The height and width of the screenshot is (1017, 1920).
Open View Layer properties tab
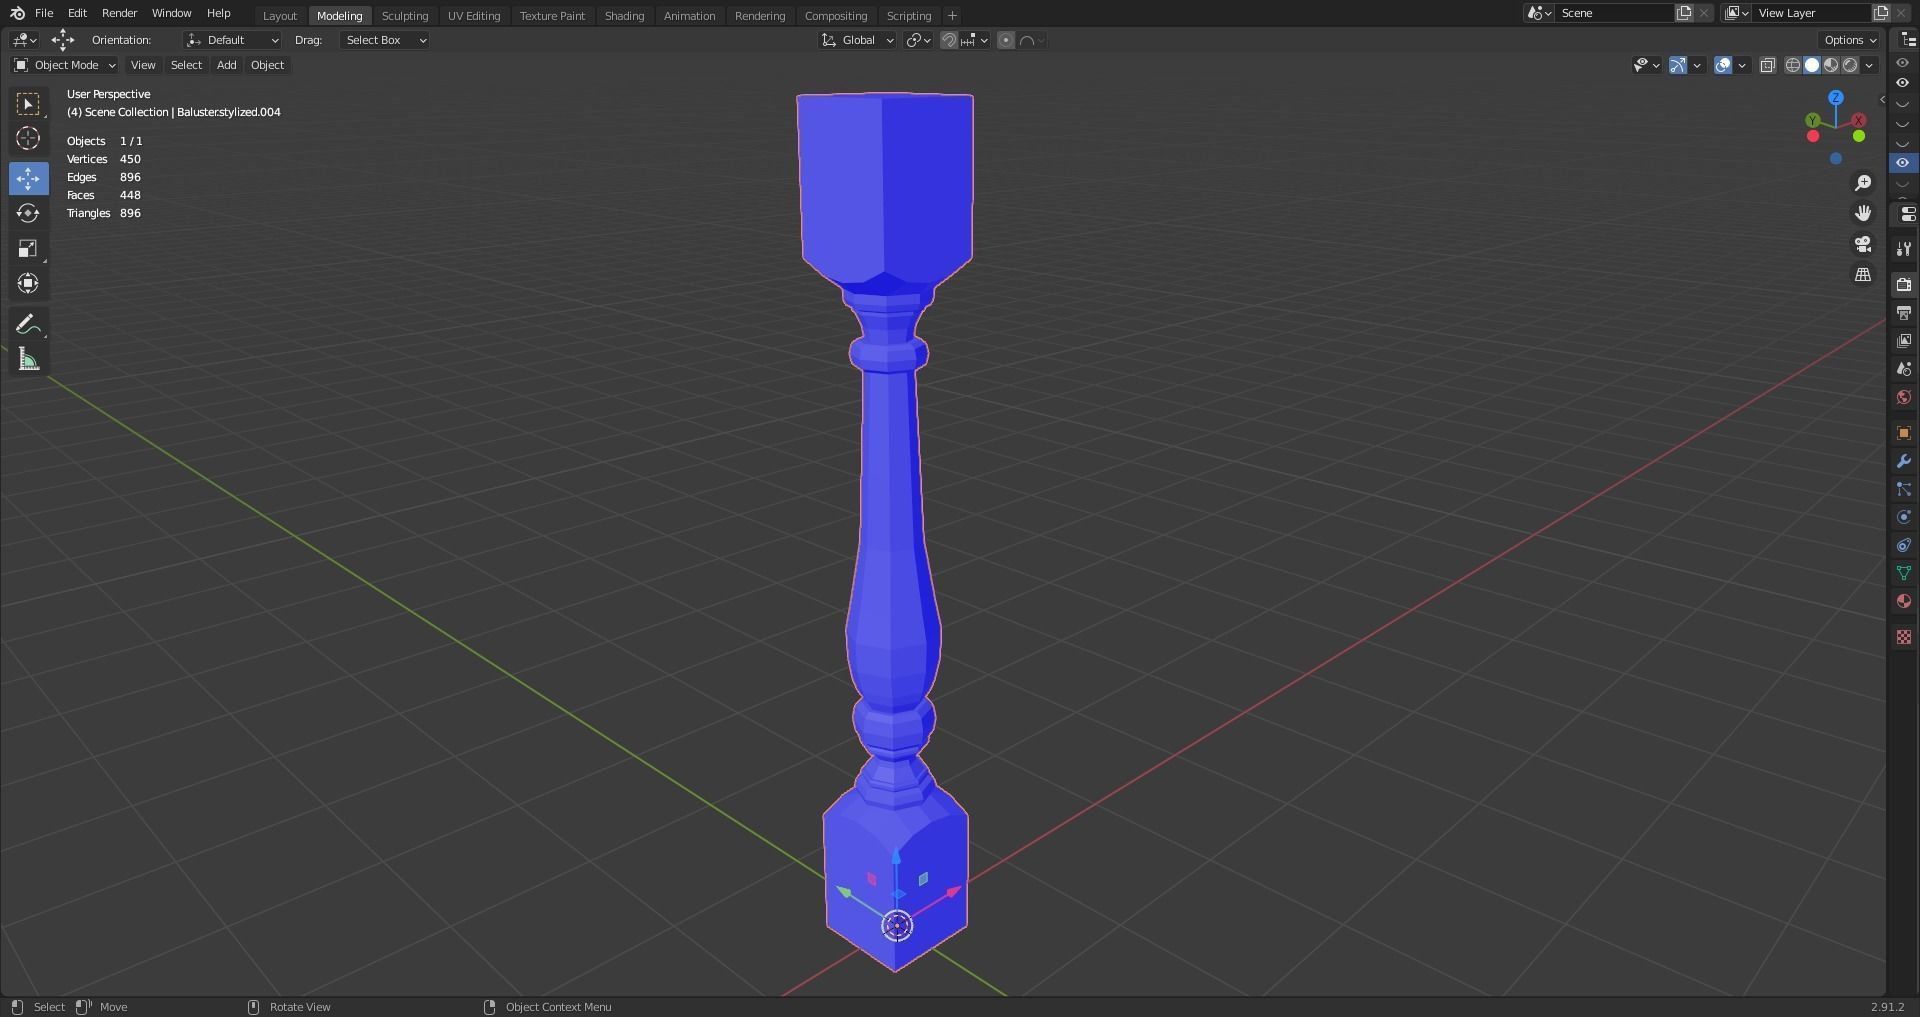1903,341
